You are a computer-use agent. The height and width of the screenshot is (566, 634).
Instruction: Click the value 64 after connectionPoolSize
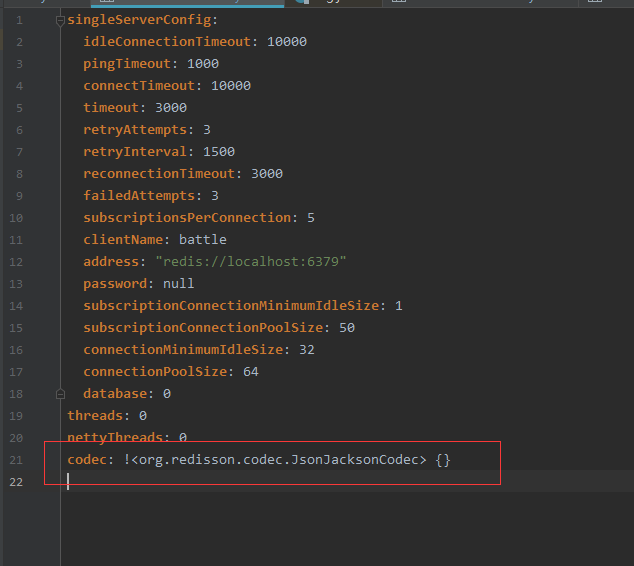251,372
